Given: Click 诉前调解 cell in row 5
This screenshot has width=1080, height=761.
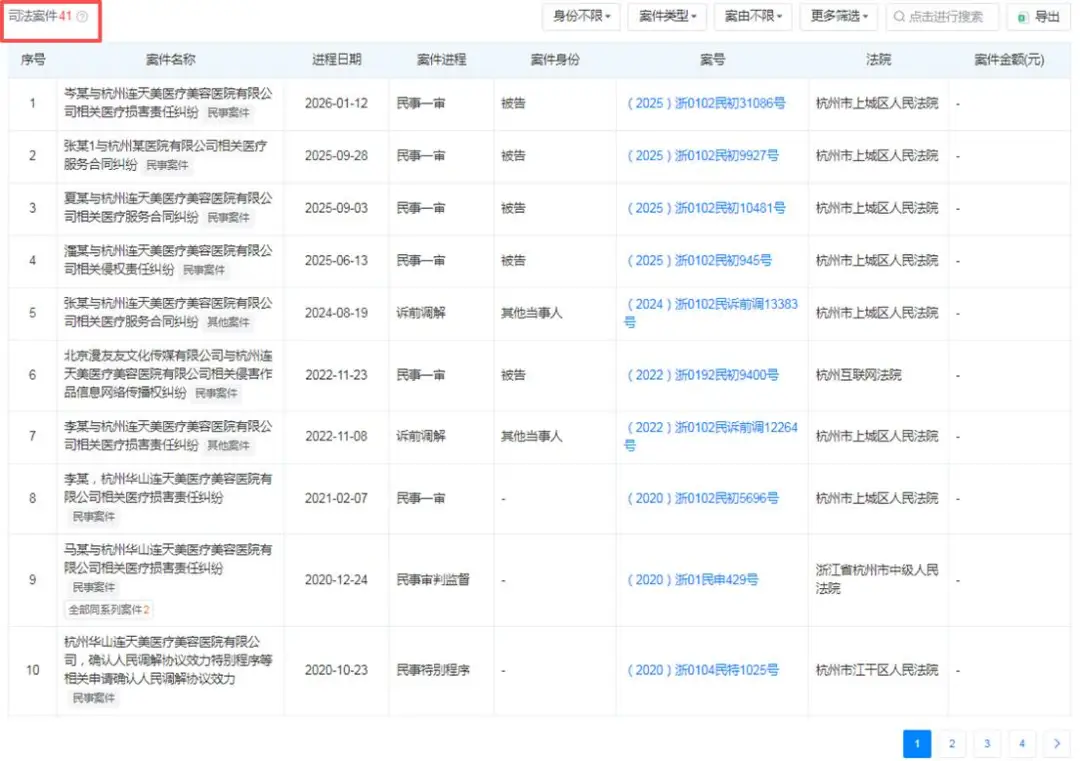Looking at the screenshot, I should click(420, 313).
